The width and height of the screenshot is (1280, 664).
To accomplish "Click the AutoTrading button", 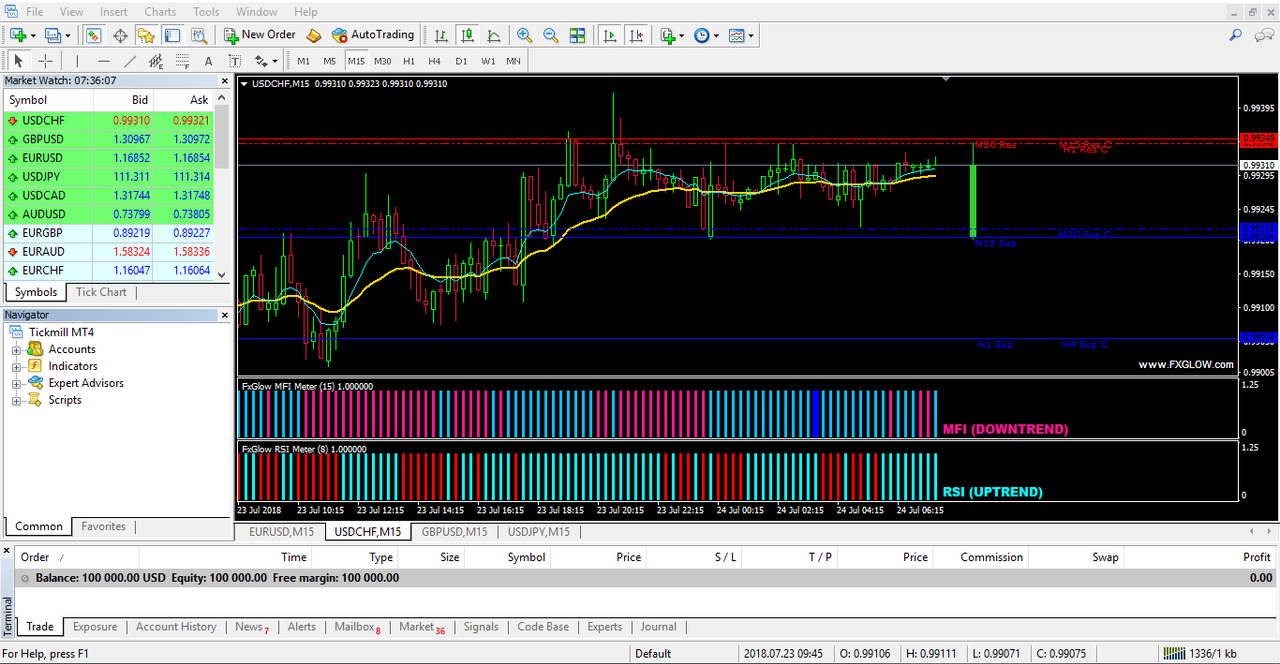I will click(372, 35).
